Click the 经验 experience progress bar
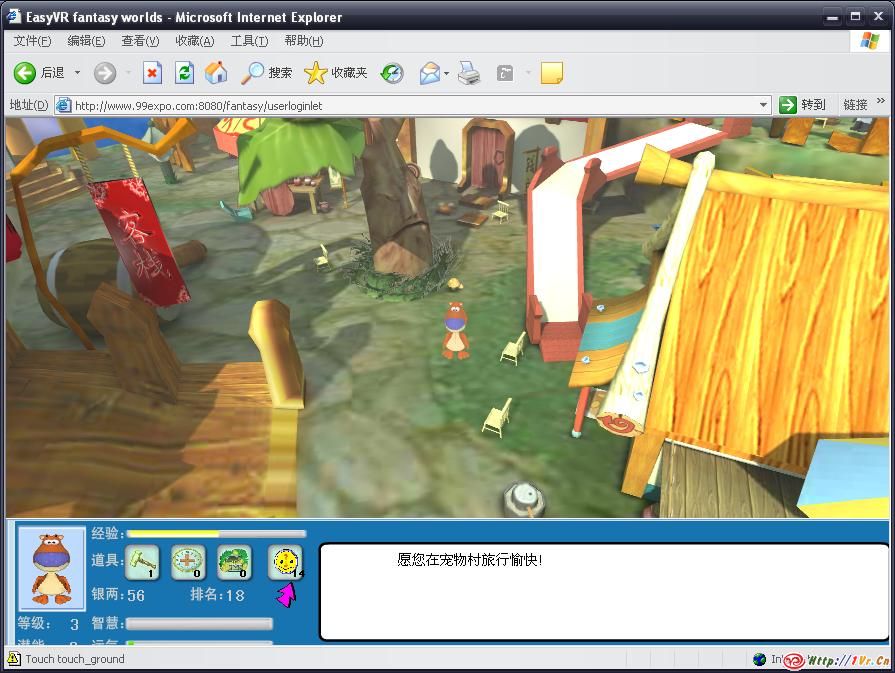 [216, 534]
